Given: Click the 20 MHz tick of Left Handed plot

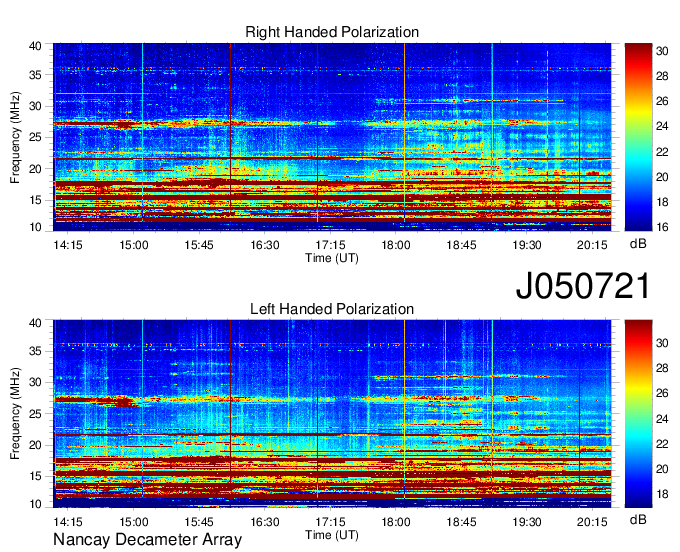Looking at the screenshot, I should click(x=35, y=445).
